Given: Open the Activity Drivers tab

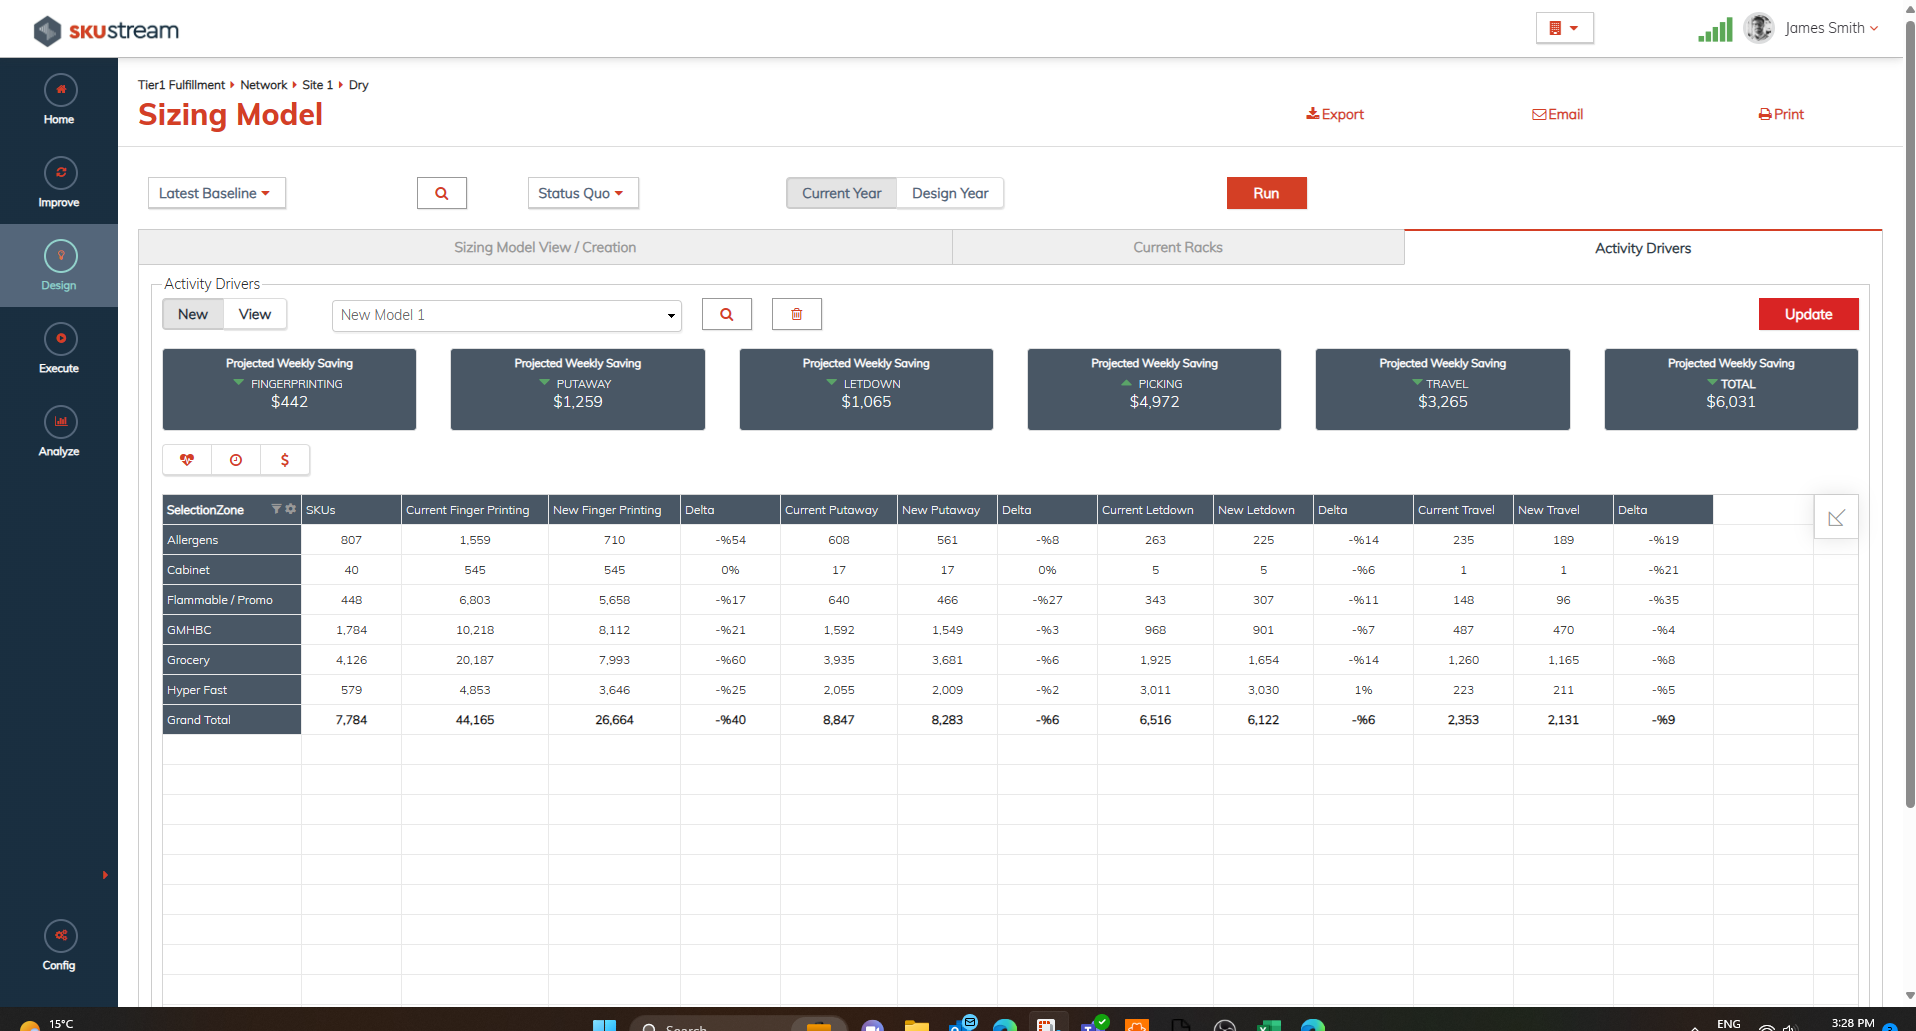Looking at the screenshot, I should (x=1643, y=248).
